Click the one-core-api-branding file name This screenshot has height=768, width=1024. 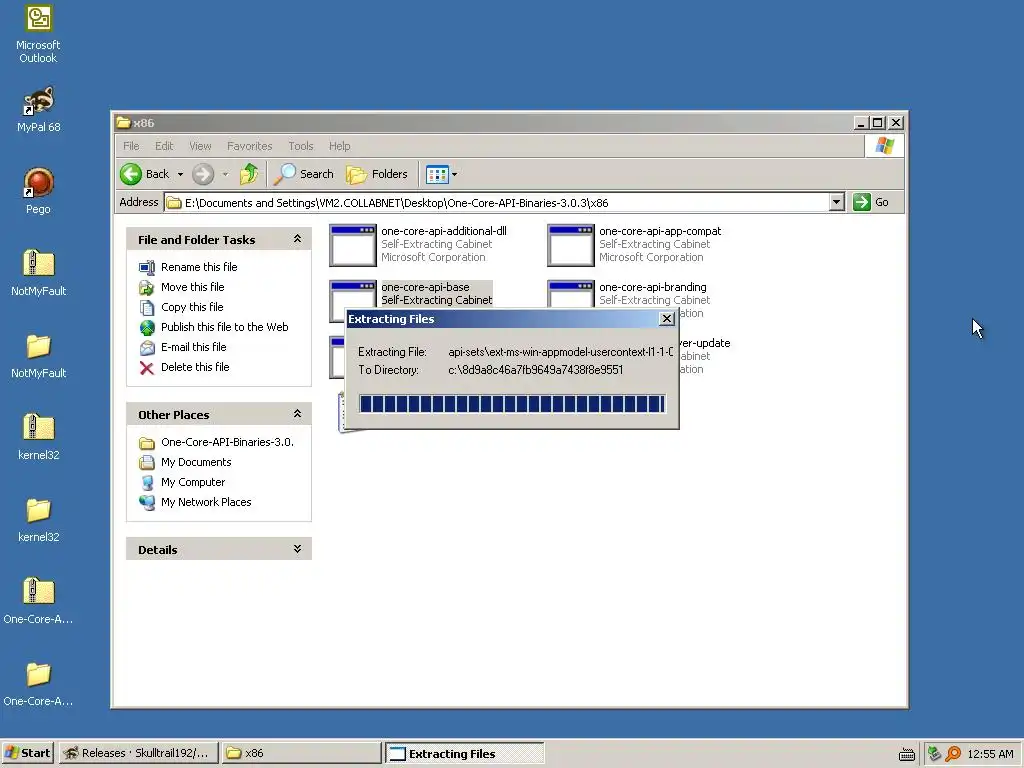652,287
